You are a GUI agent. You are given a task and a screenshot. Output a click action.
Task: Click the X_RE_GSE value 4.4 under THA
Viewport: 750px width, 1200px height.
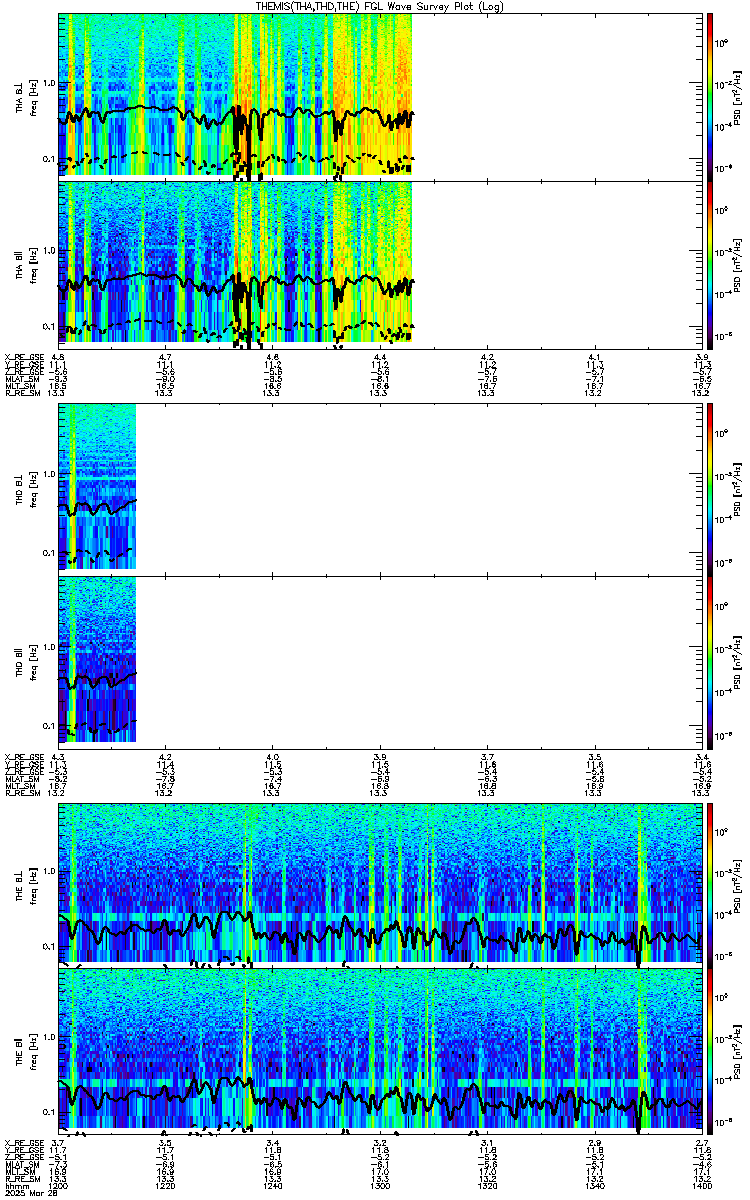coord(380,357)
